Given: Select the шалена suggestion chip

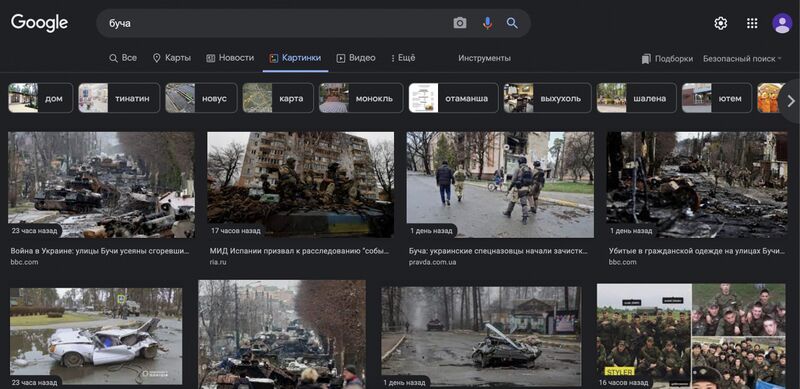Looking at the screenshot, I should coord(637,98).
